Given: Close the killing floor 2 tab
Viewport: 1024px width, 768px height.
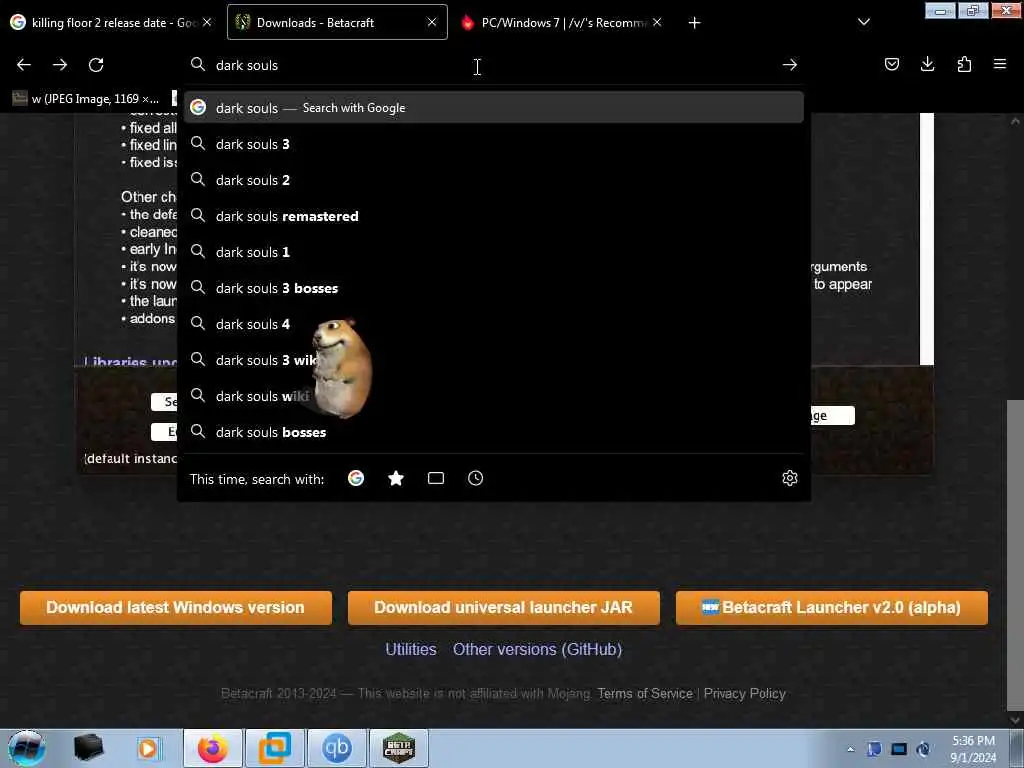Looking at the screenshot, I should click(x=206, y=22).
